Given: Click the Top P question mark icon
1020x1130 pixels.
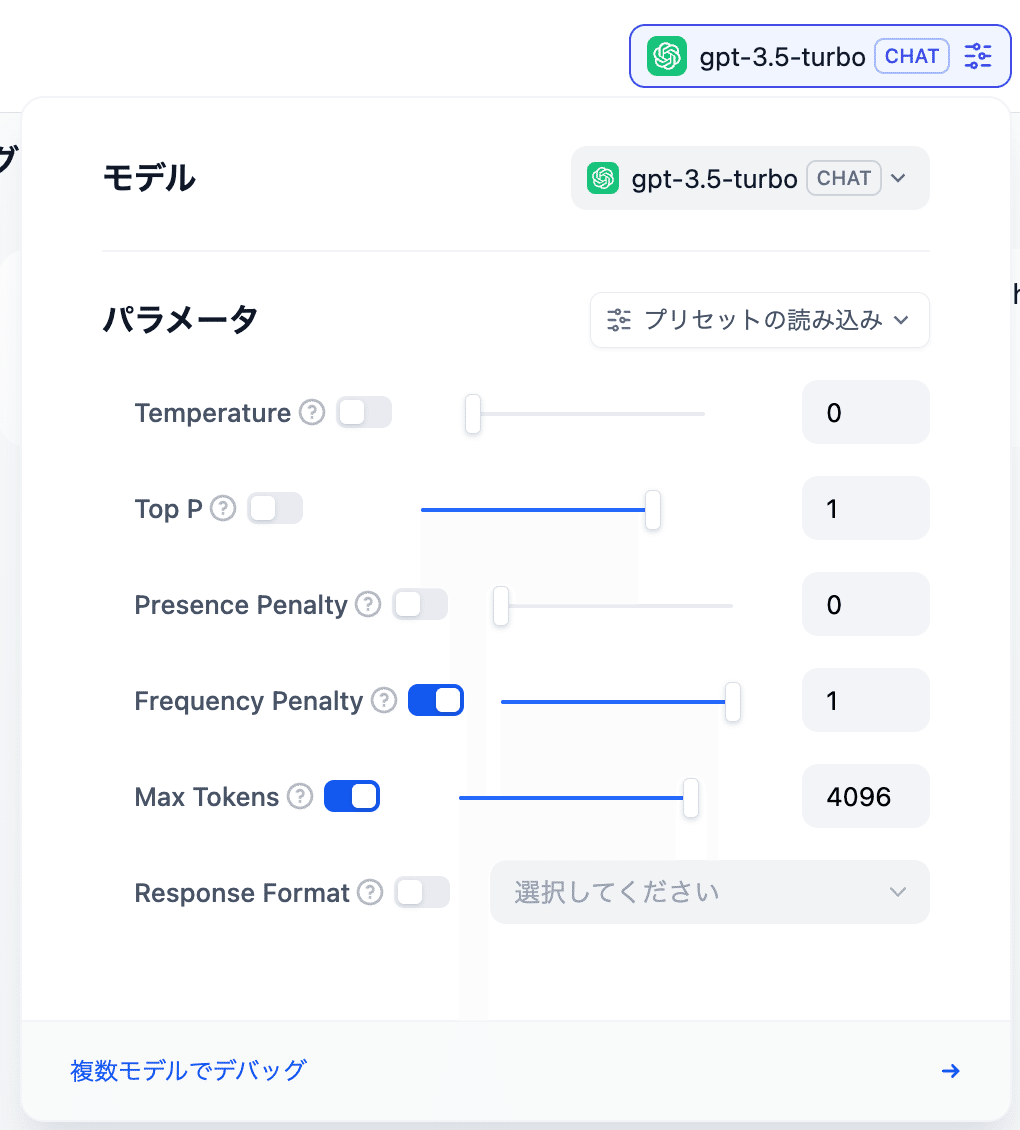Looking at the screenshot, I should coord(221,508).
